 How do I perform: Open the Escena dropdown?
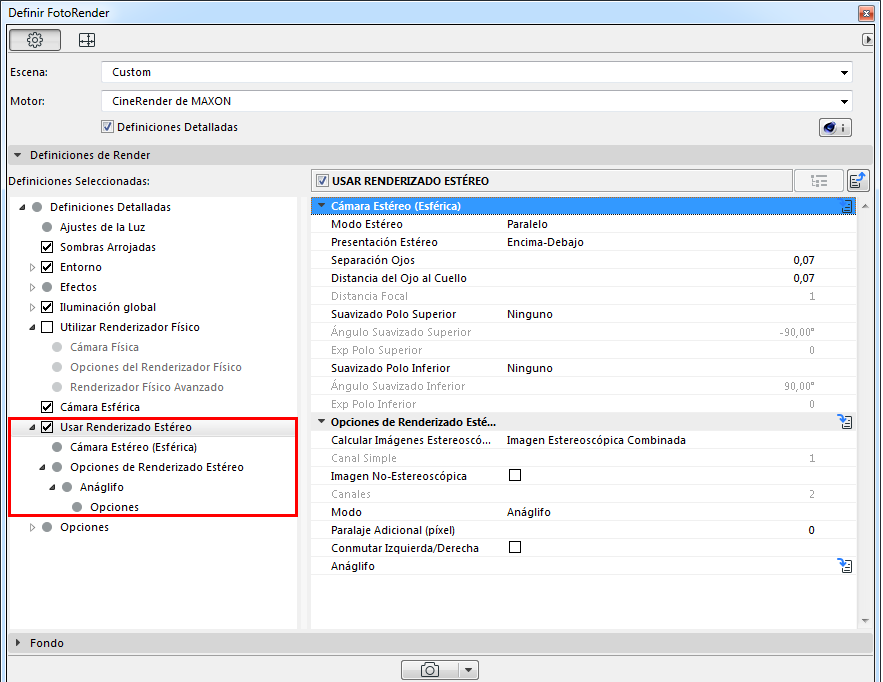[476, 72]
